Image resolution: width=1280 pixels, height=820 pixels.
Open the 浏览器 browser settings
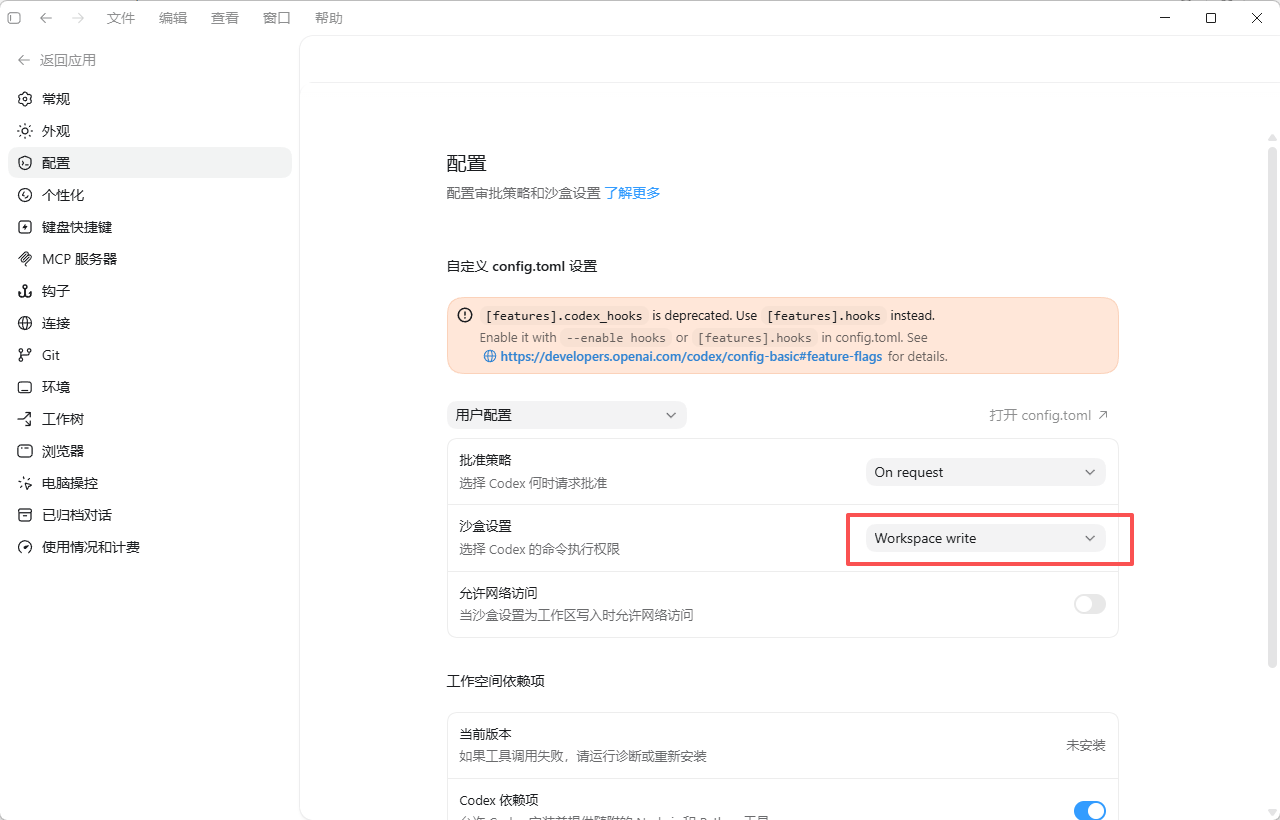click(150, 451)
